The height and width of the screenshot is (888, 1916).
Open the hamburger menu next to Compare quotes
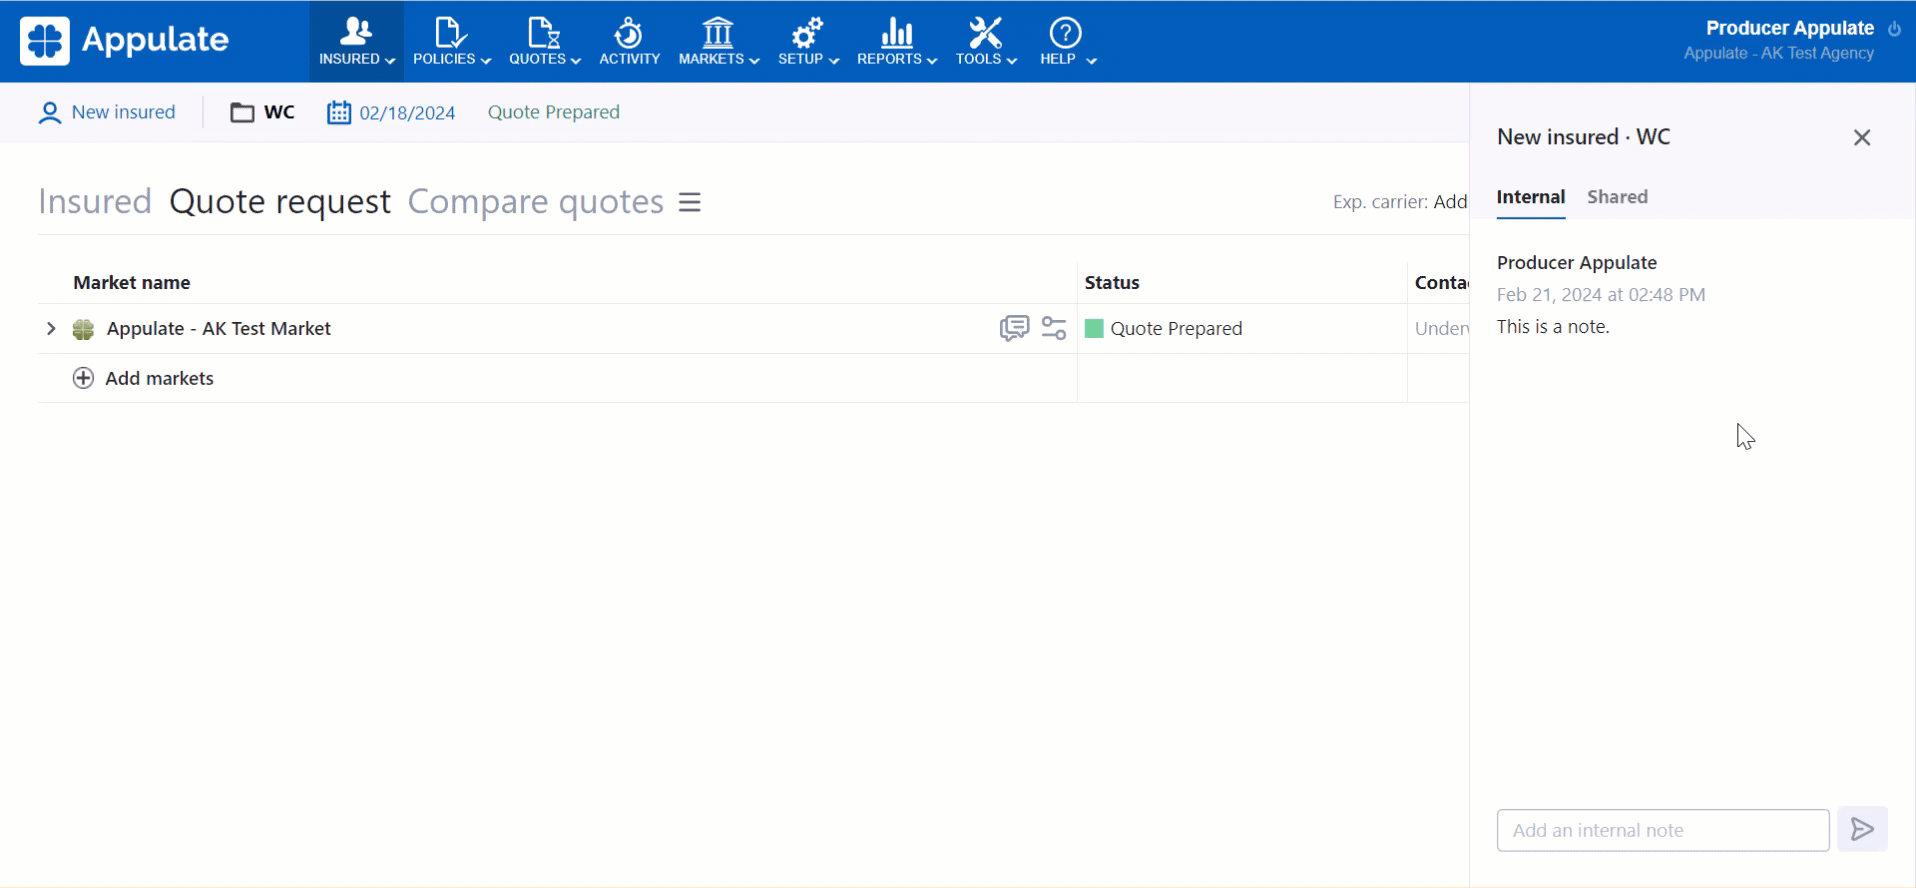coord(690,202)
